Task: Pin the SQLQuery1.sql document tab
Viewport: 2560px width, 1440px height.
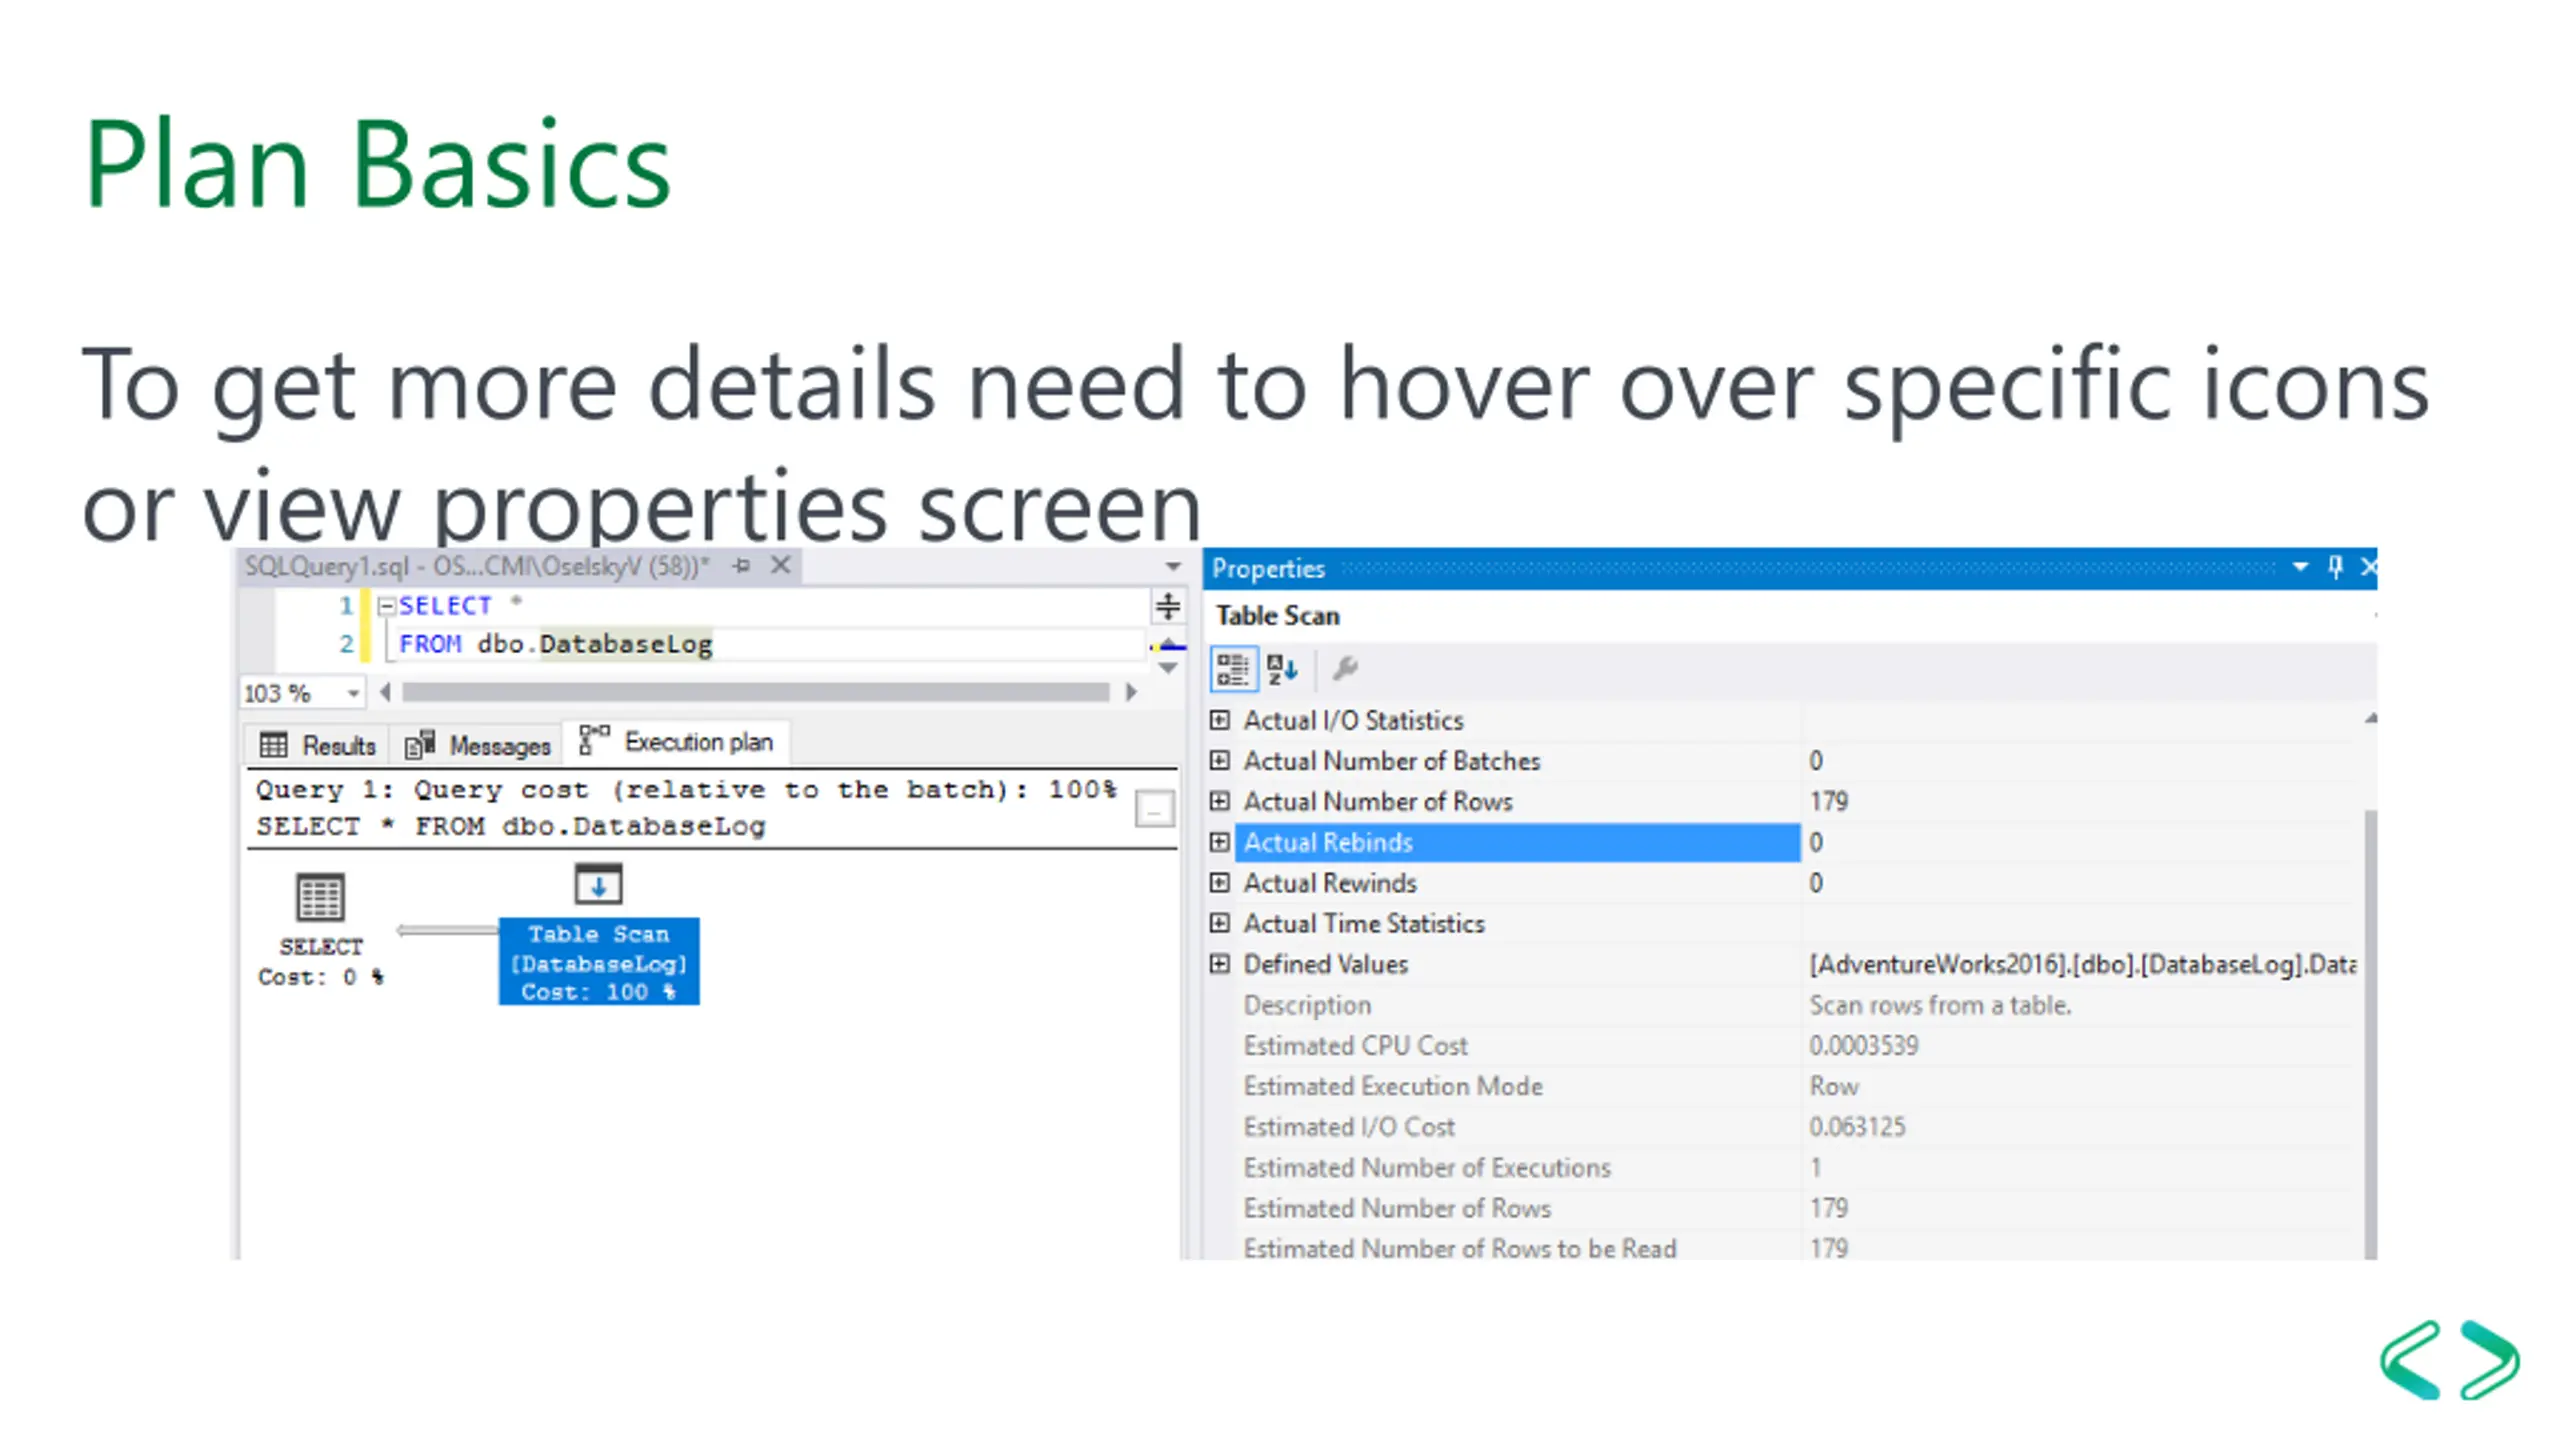Action: point(741,566)
